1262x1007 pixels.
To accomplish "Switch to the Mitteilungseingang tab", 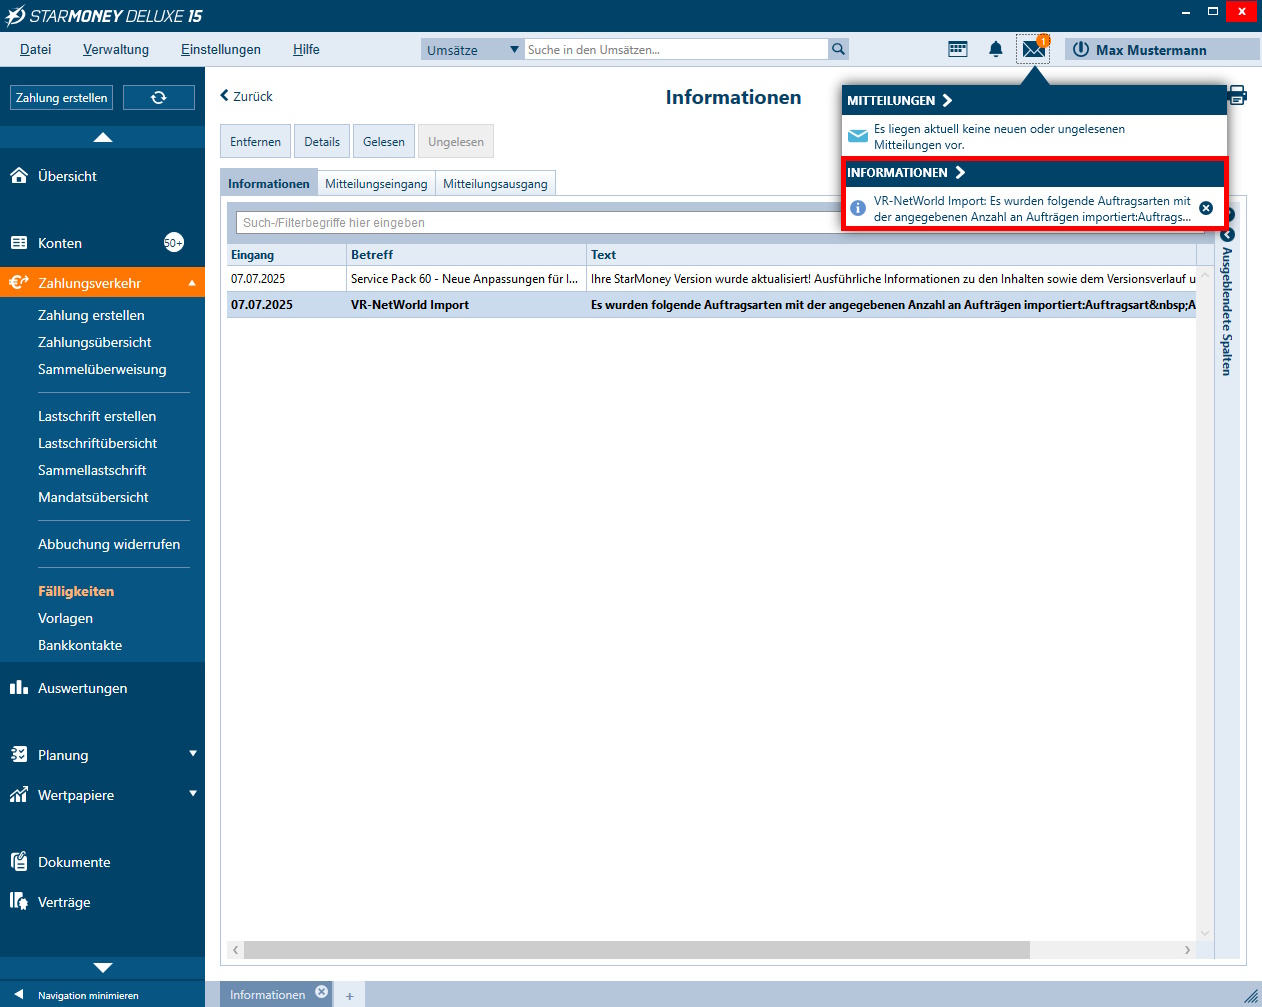I will click(x=376, y=183).
